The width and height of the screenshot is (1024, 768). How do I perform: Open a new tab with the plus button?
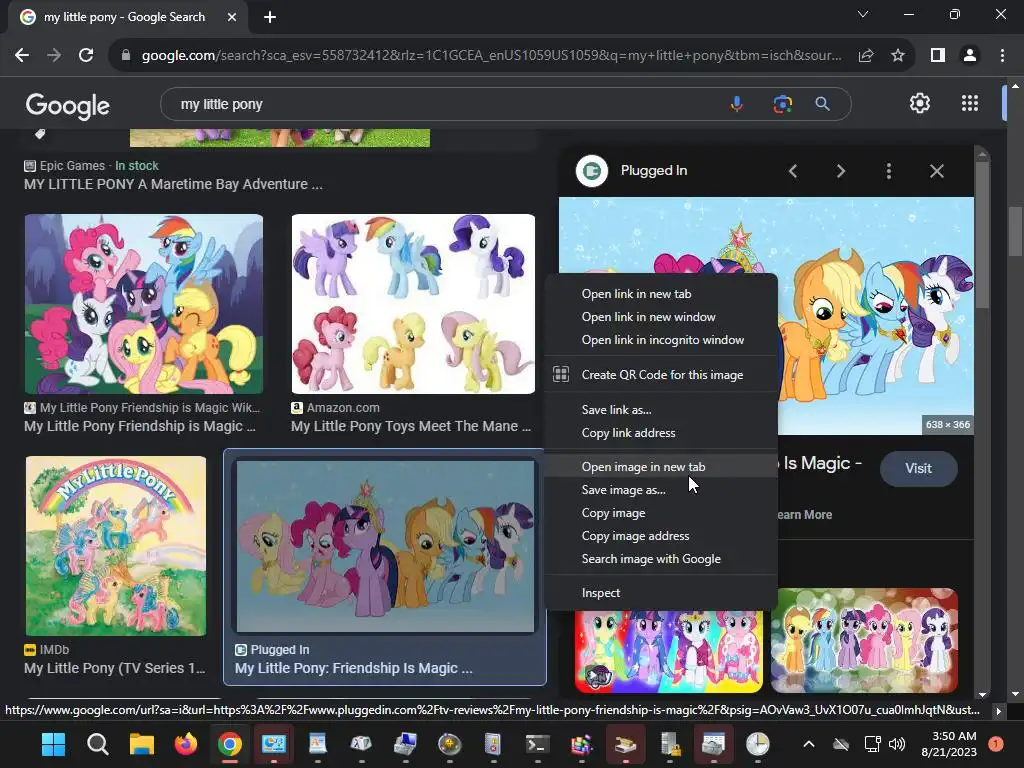(x=270, y=17)
